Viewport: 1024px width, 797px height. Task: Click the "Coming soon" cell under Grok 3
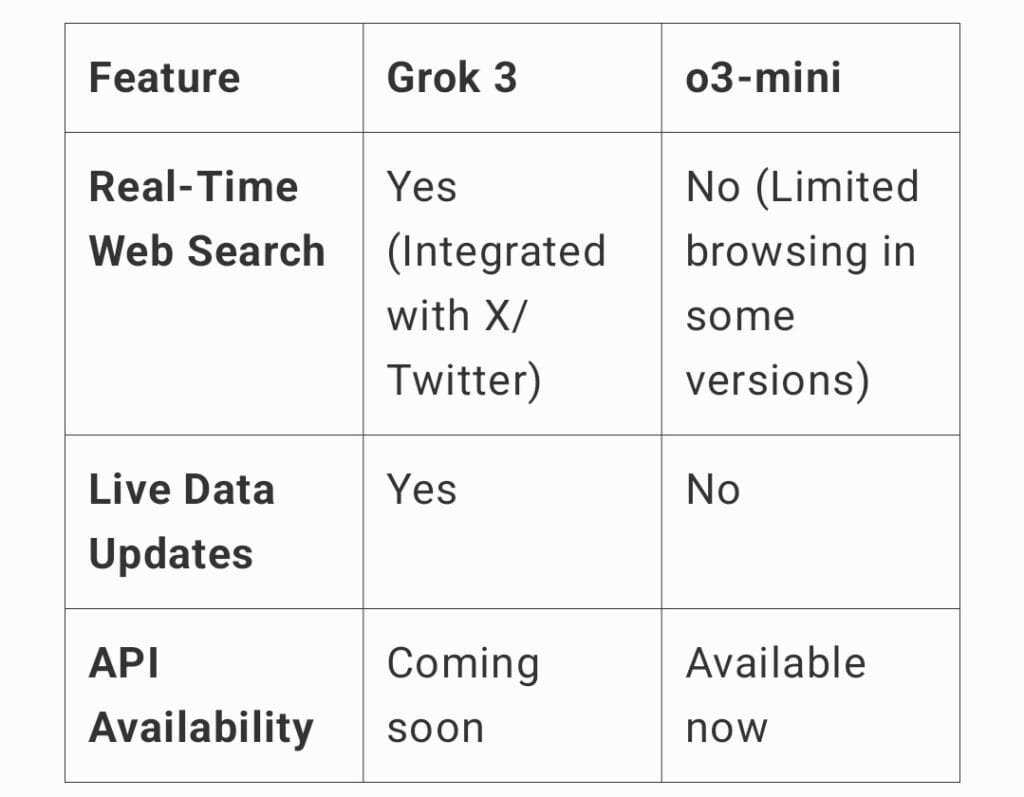(x=463, y=695)
